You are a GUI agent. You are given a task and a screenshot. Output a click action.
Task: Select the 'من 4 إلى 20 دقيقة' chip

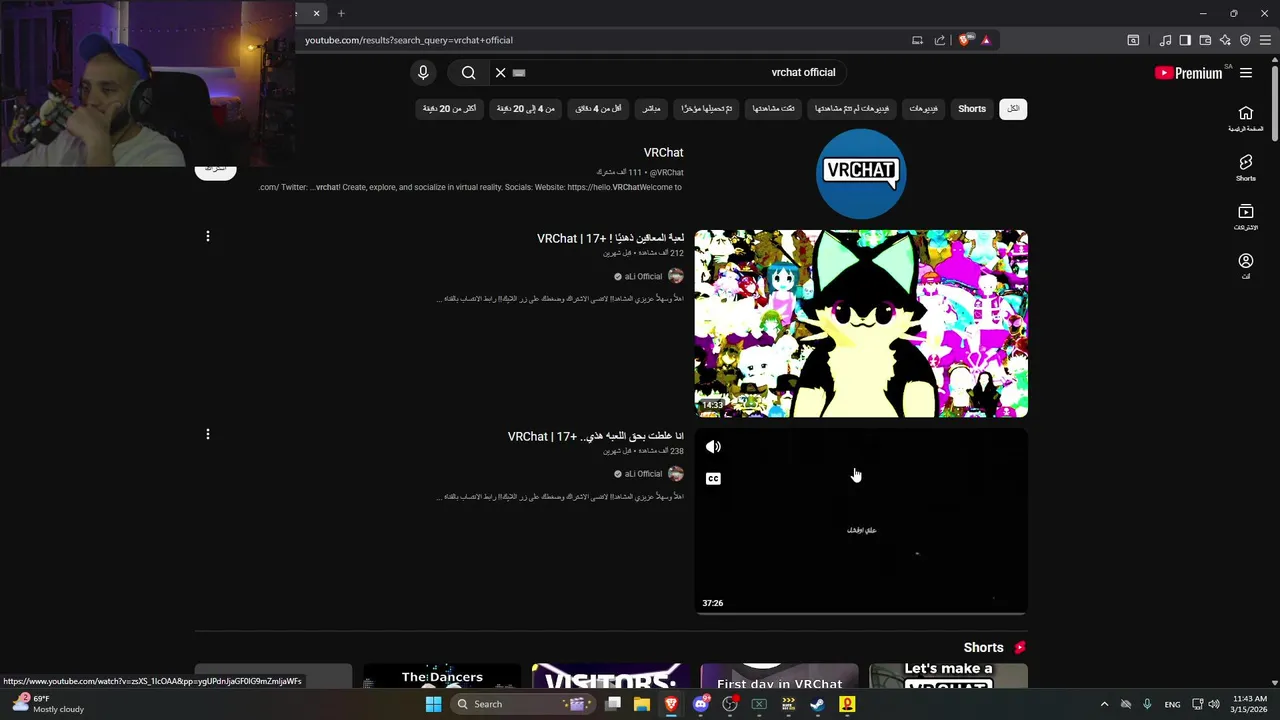526,109
